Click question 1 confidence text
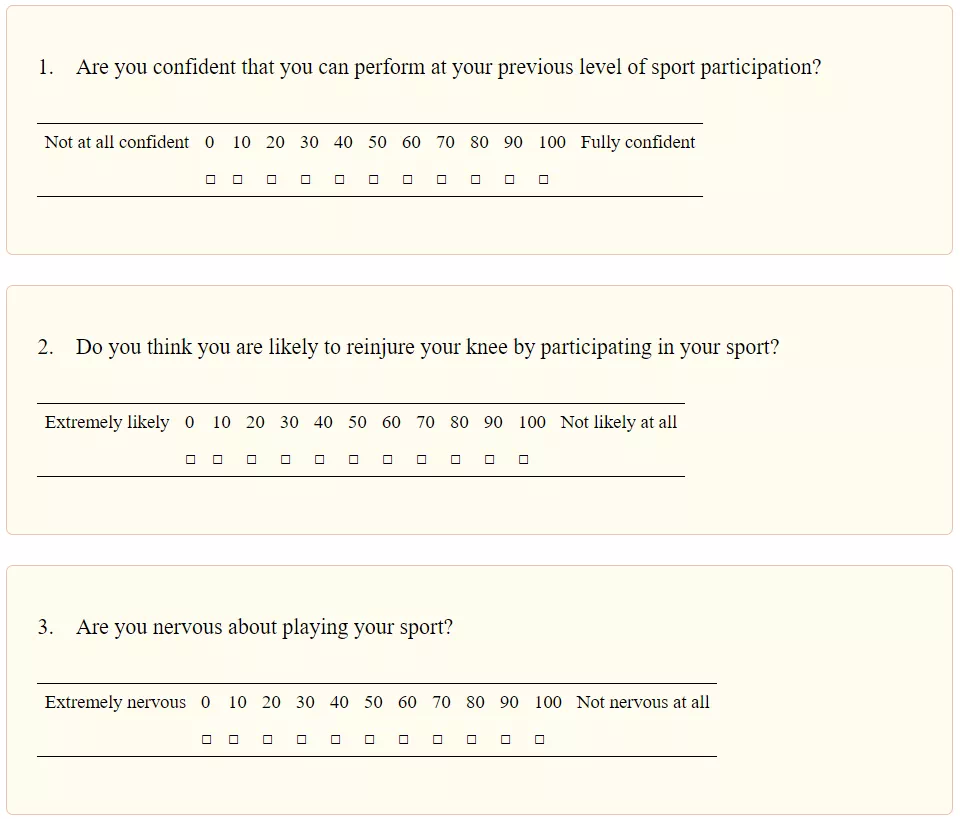960x819 pixels. pos(448,68)
